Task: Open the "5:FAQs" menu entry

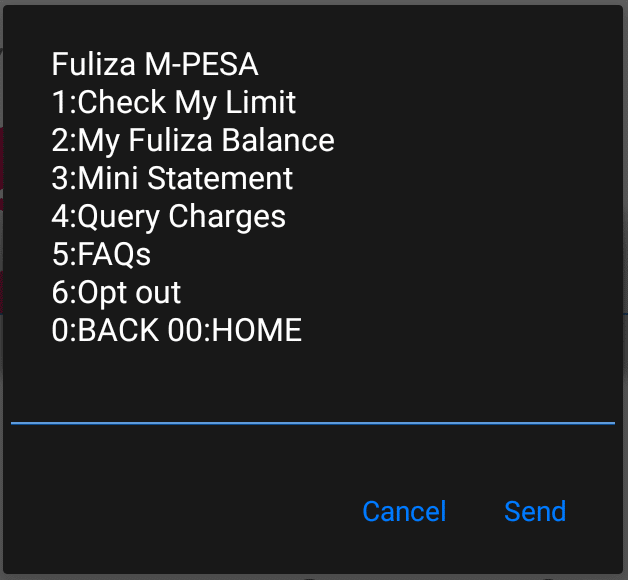Action: click(101, 254)
